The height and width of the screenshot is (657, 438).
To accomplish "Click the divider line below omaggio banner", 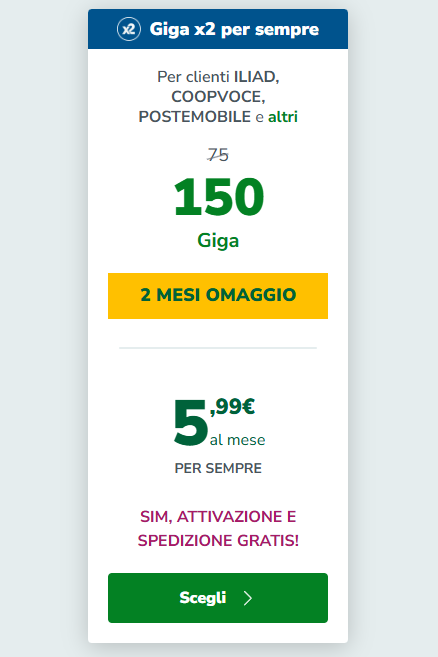I will (x=218, y=347).
